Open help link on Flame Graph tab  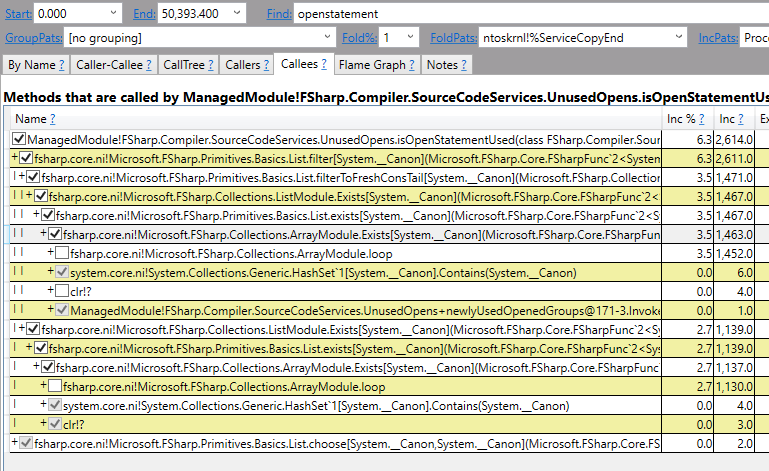[411, 65]
